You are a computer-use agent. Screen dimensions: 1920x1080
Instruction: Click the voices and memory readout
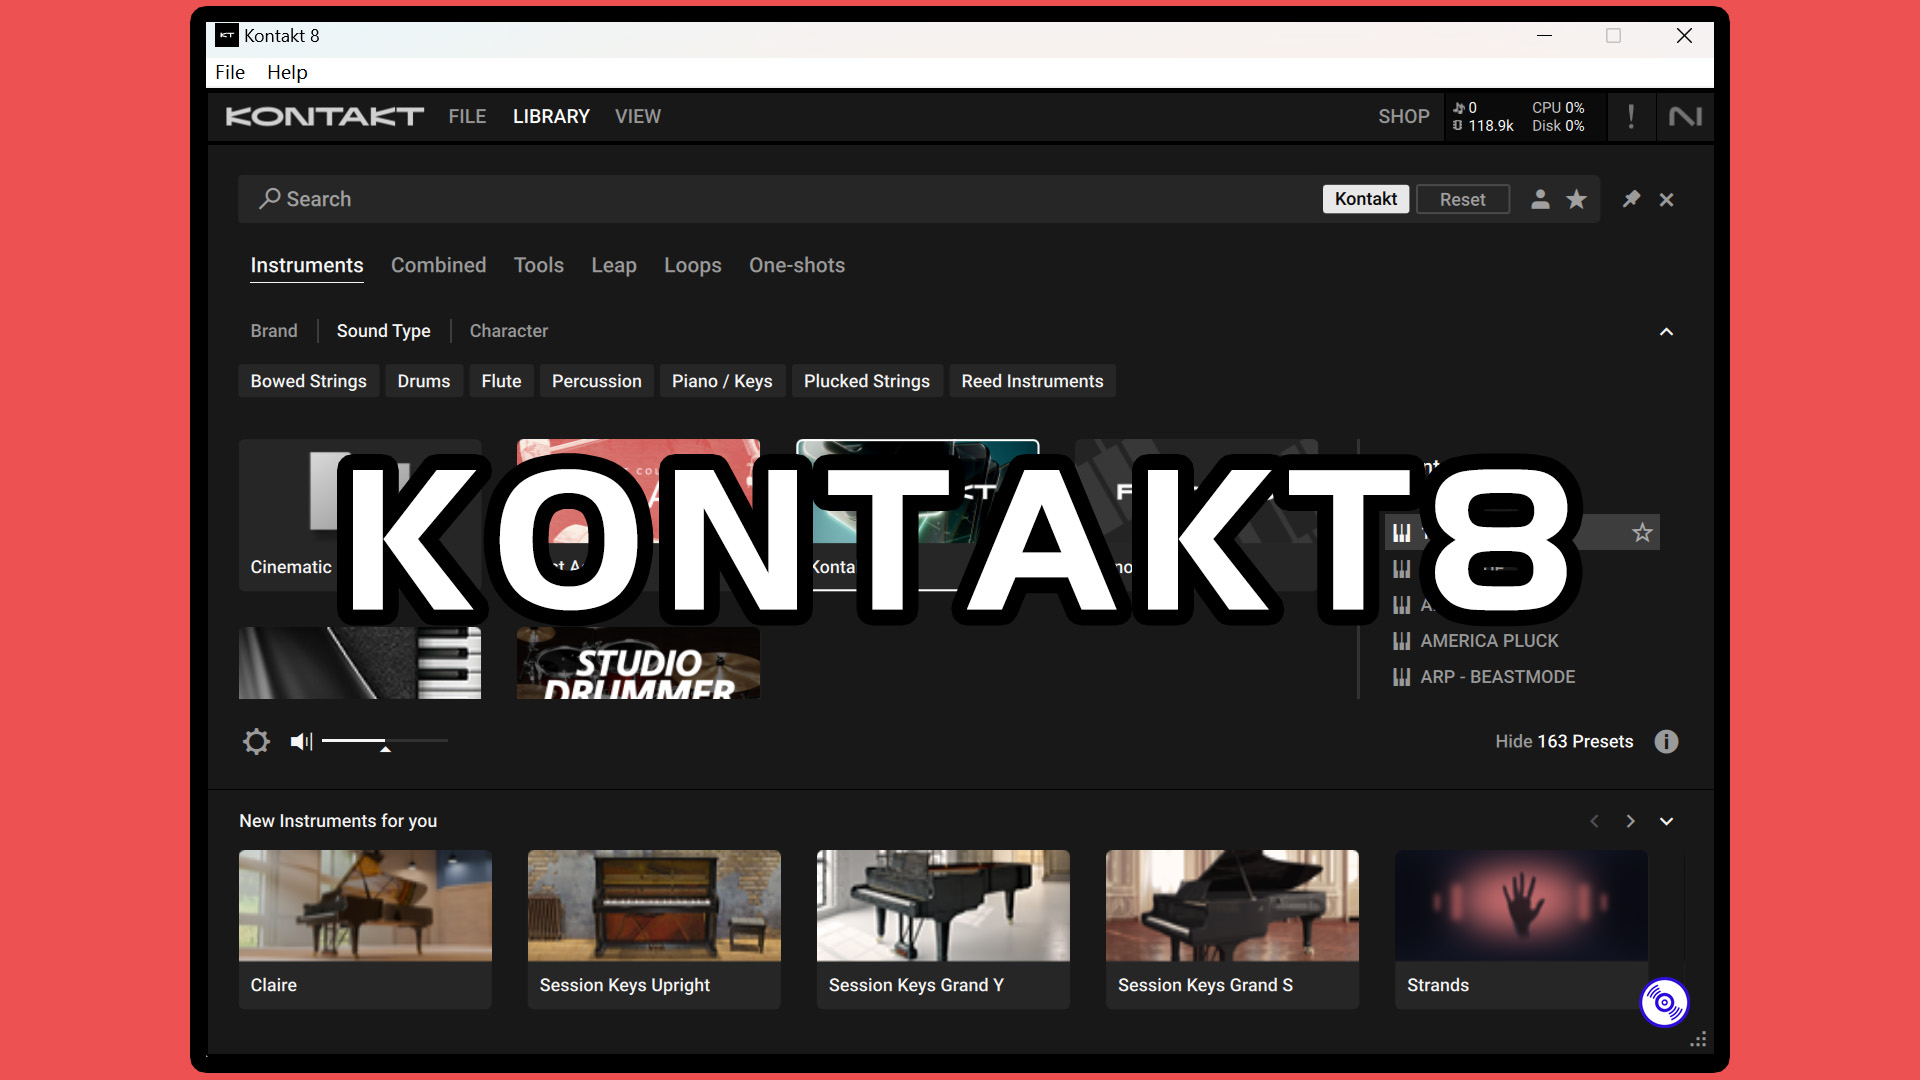[1482, 117]
